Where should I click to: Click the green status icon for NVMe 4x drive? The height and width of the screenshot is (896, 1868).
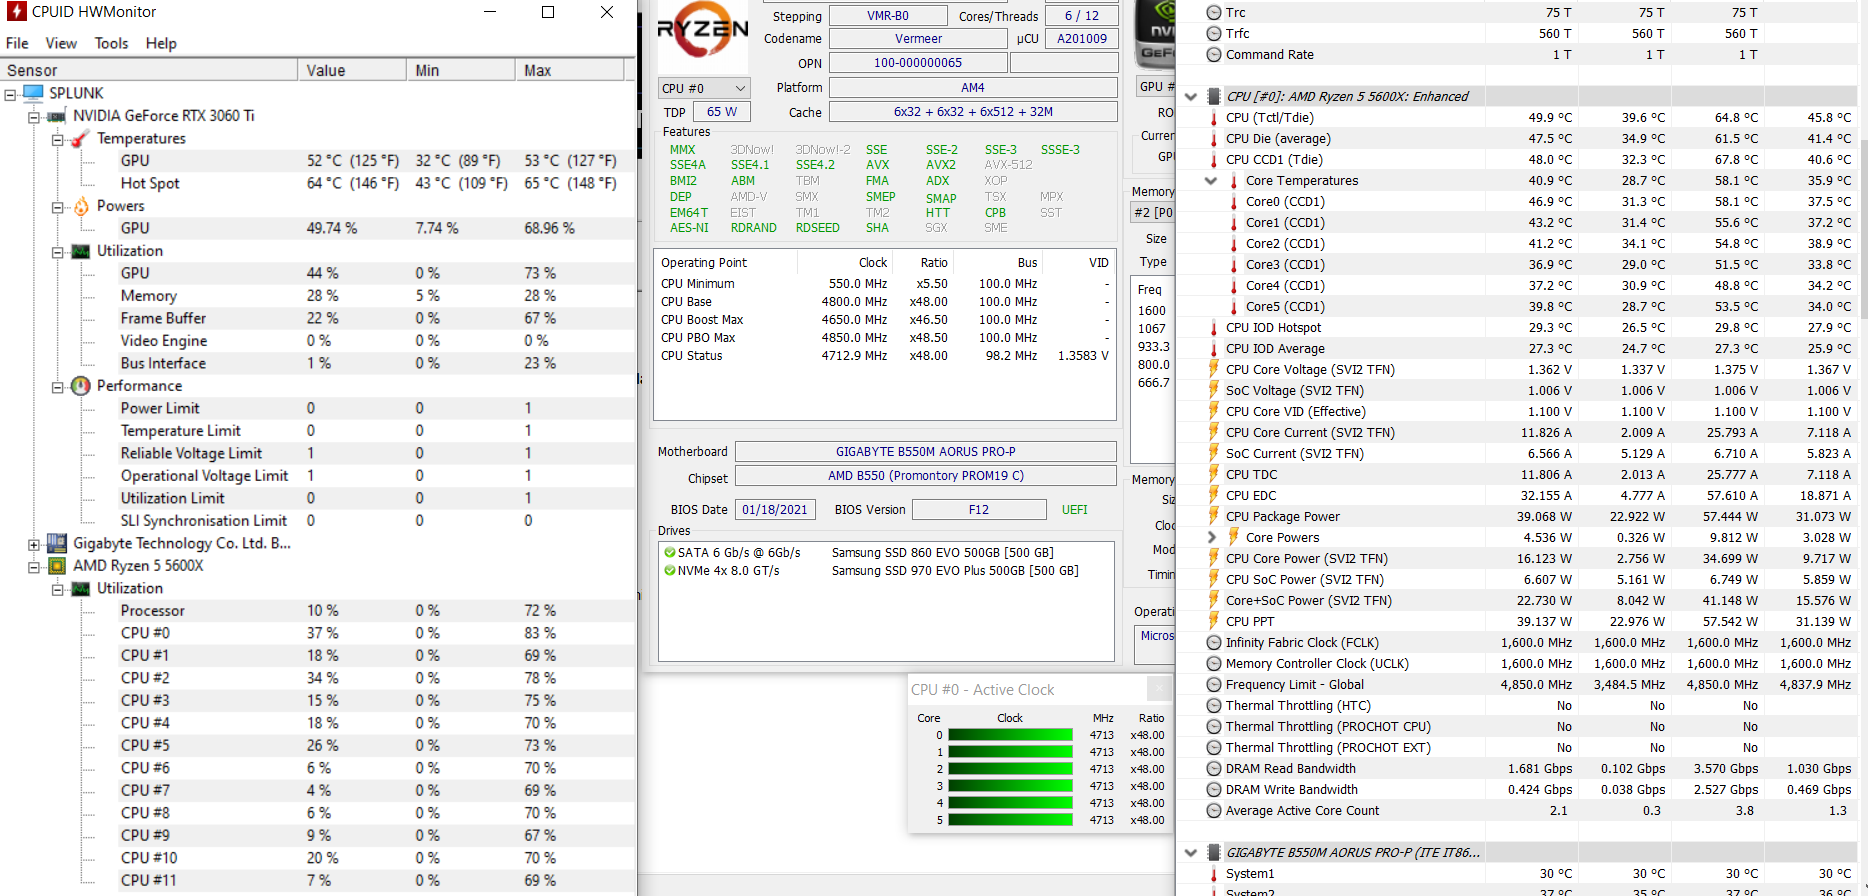[x=669, y=571]
